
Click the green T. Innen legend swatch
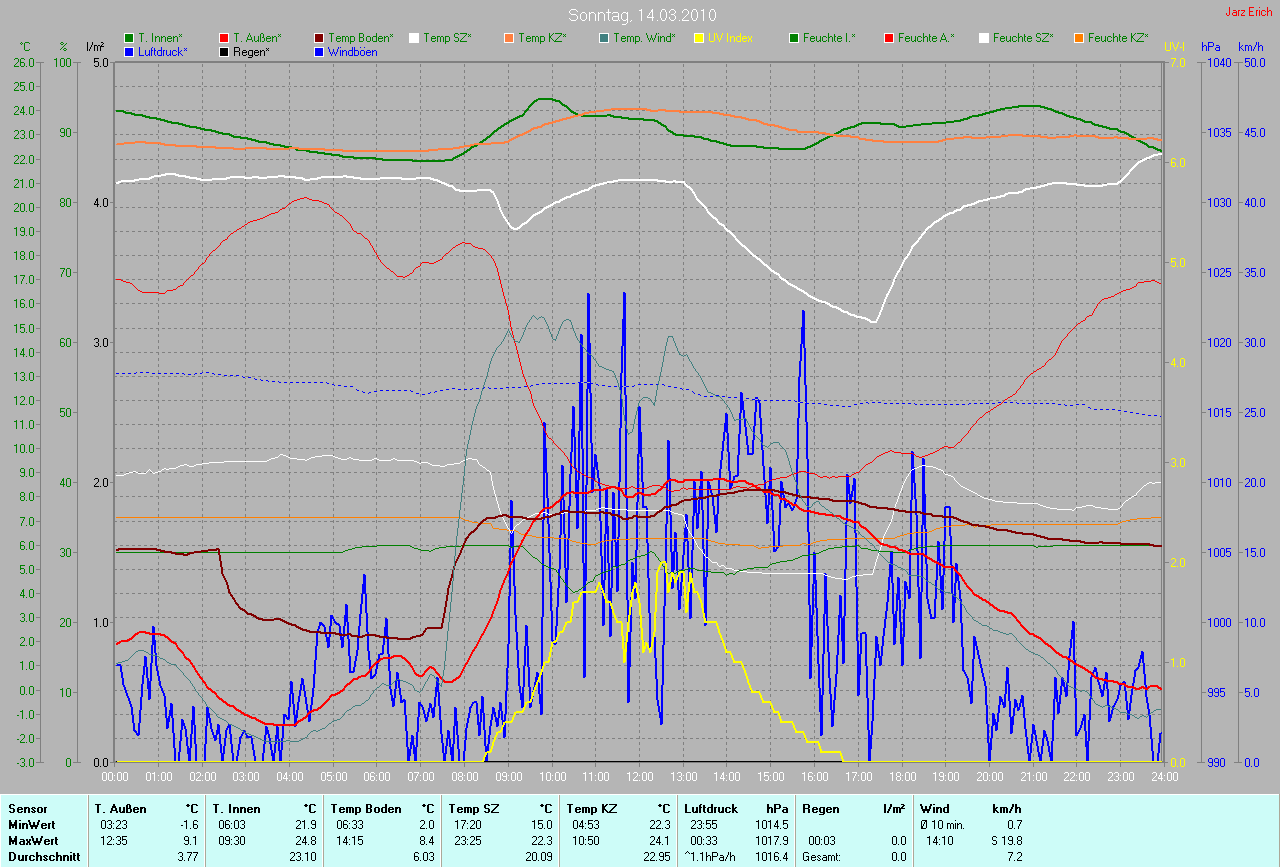point(129,38)
